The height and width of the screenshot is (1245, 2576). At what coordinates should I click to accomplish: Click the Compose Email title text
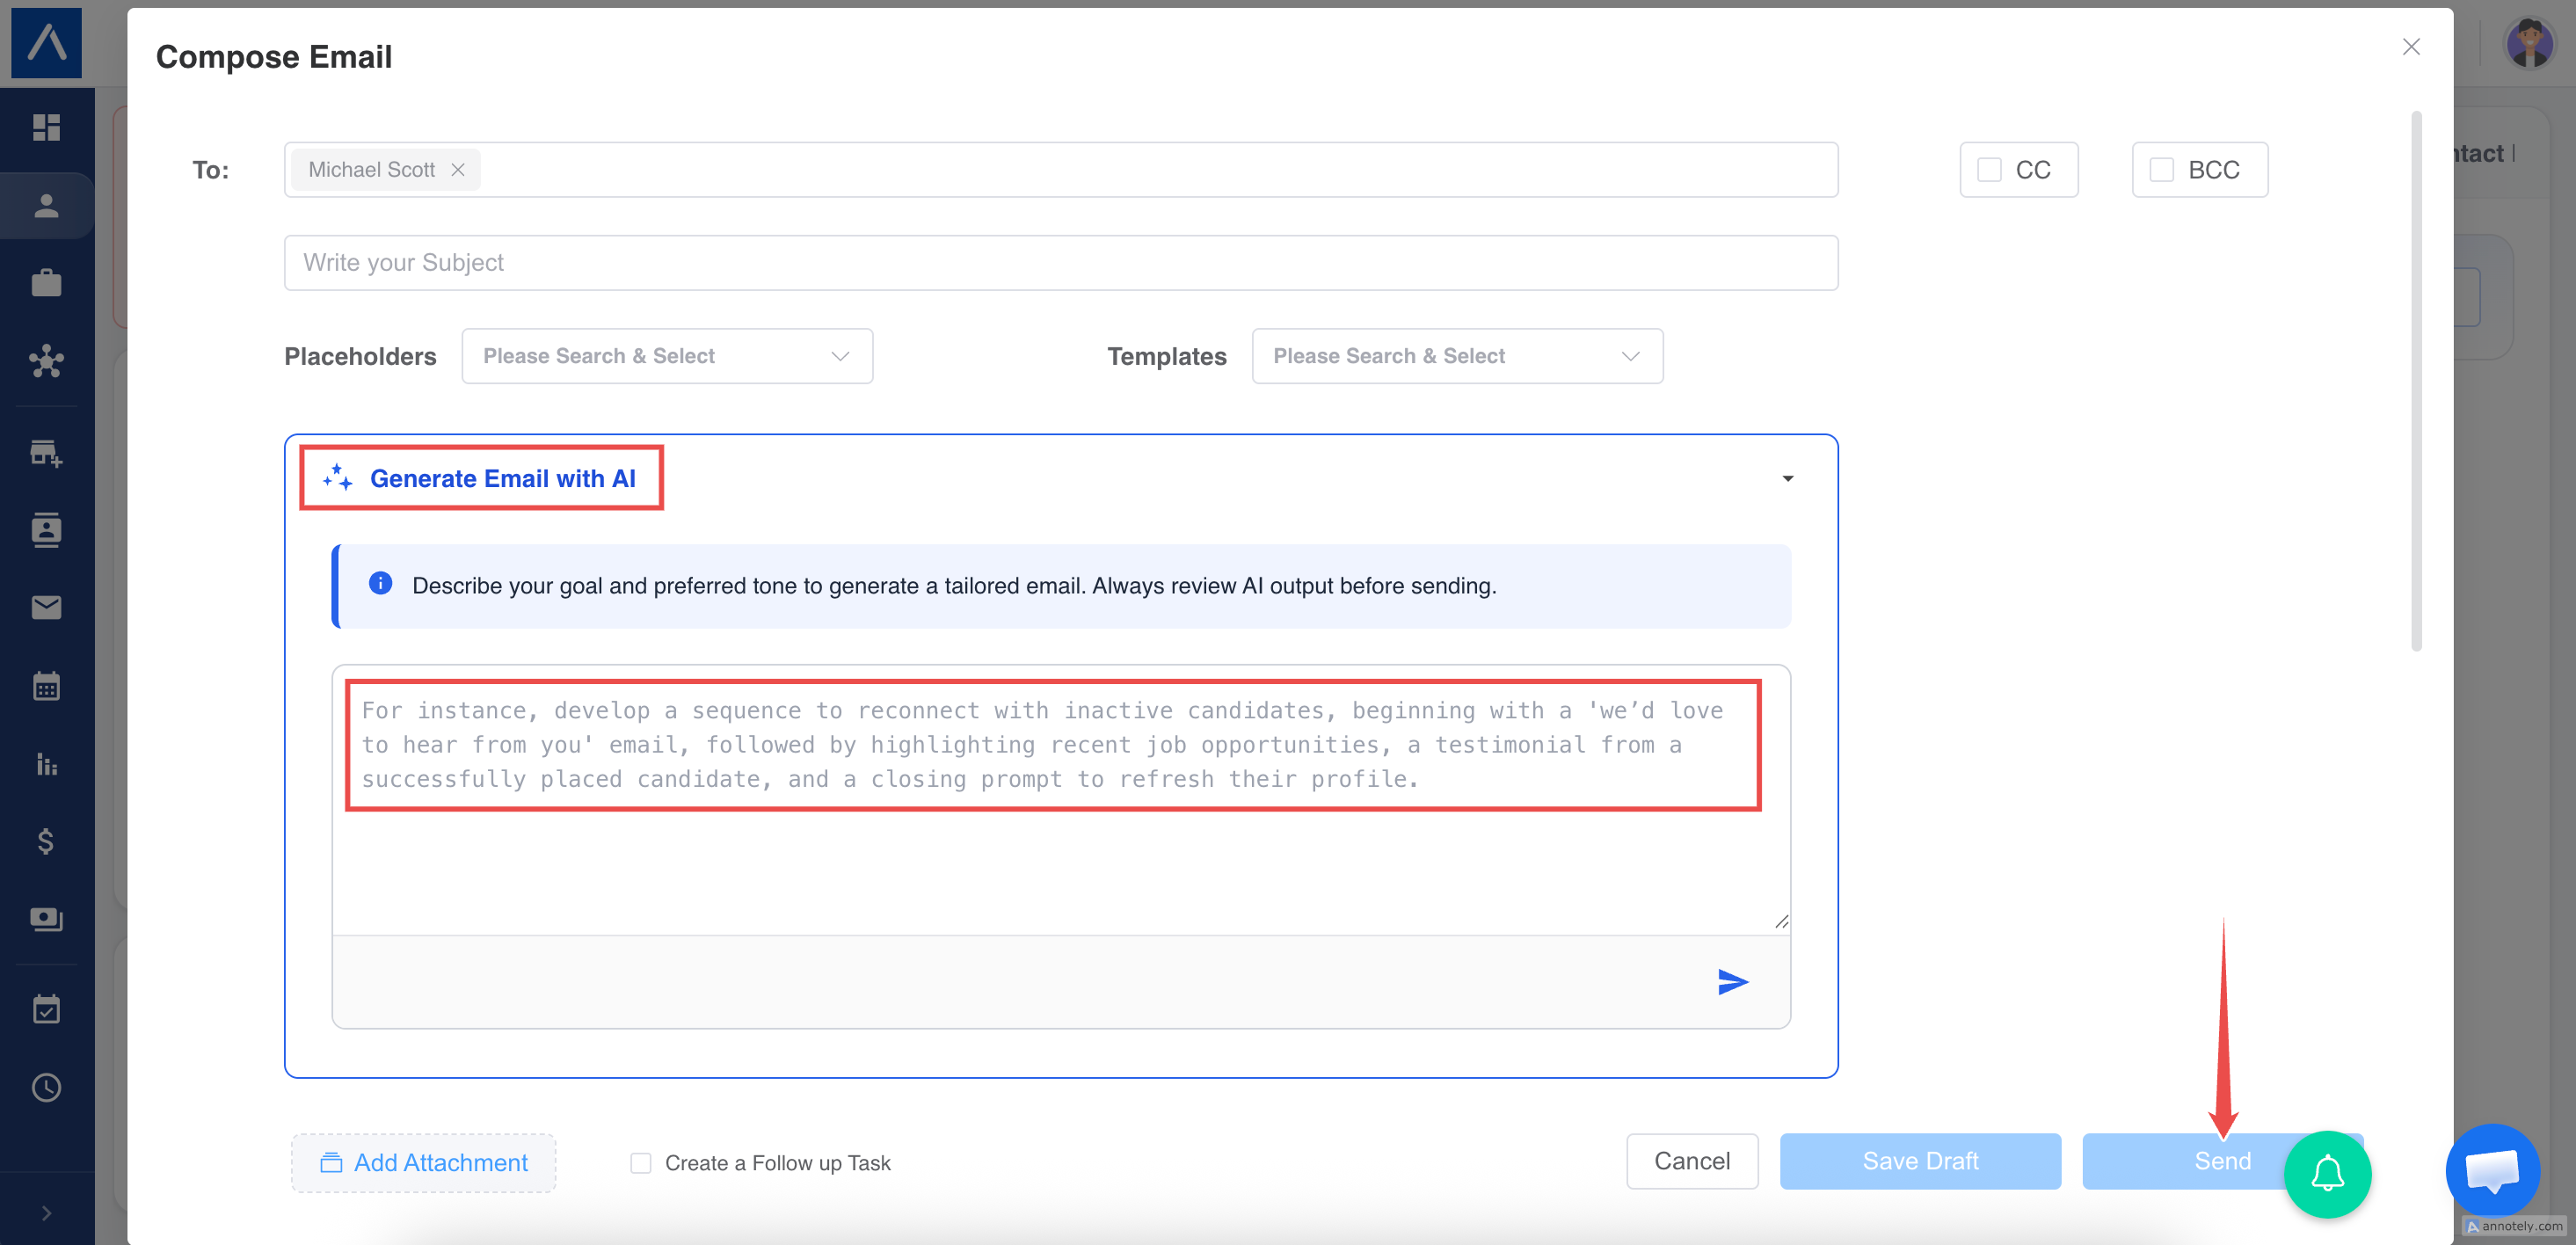coord(274,57)
